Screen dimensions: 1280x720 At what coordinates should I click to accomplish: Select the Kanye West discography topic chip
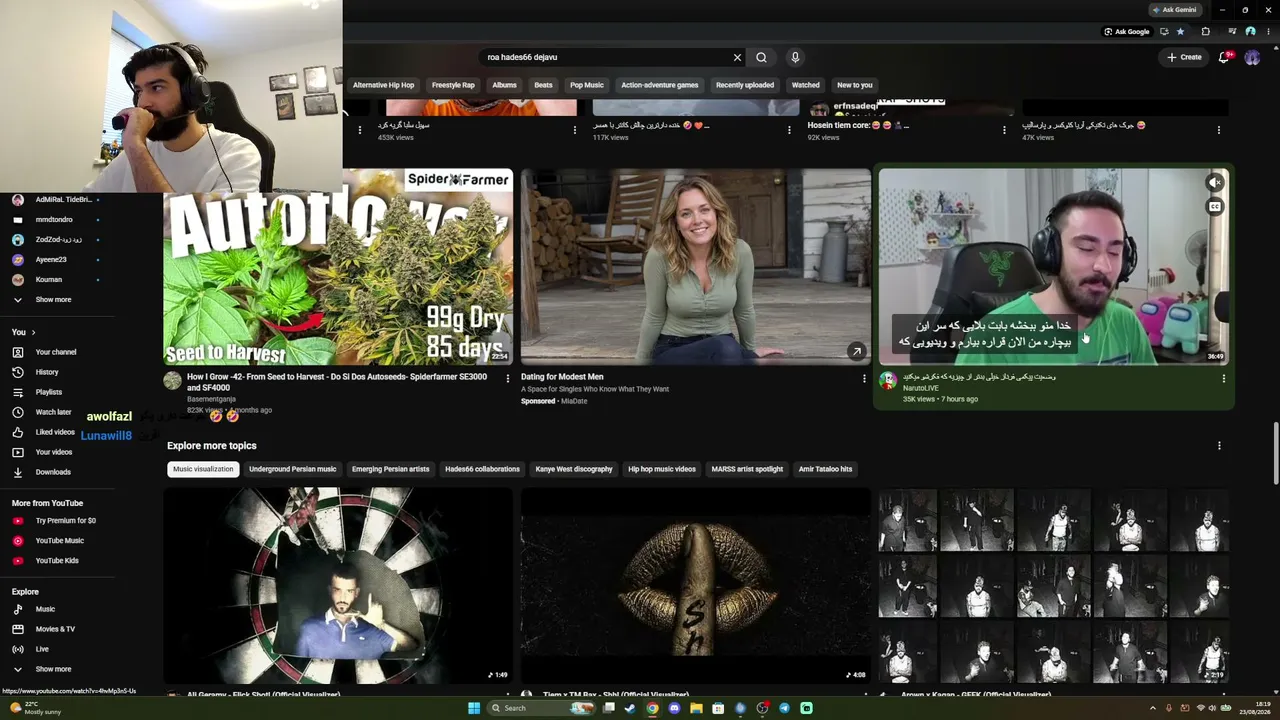click(574, 469)
